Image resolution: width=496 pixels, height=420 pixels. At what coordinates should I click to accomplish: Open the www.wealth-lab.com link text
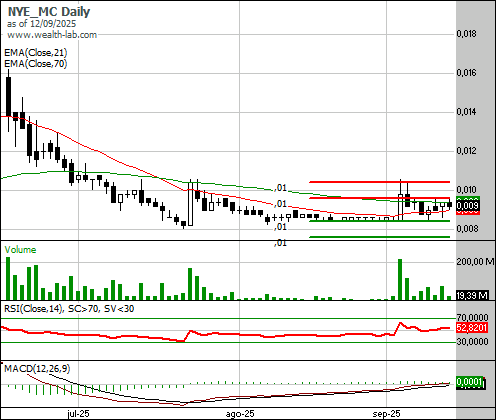point(52,35)
